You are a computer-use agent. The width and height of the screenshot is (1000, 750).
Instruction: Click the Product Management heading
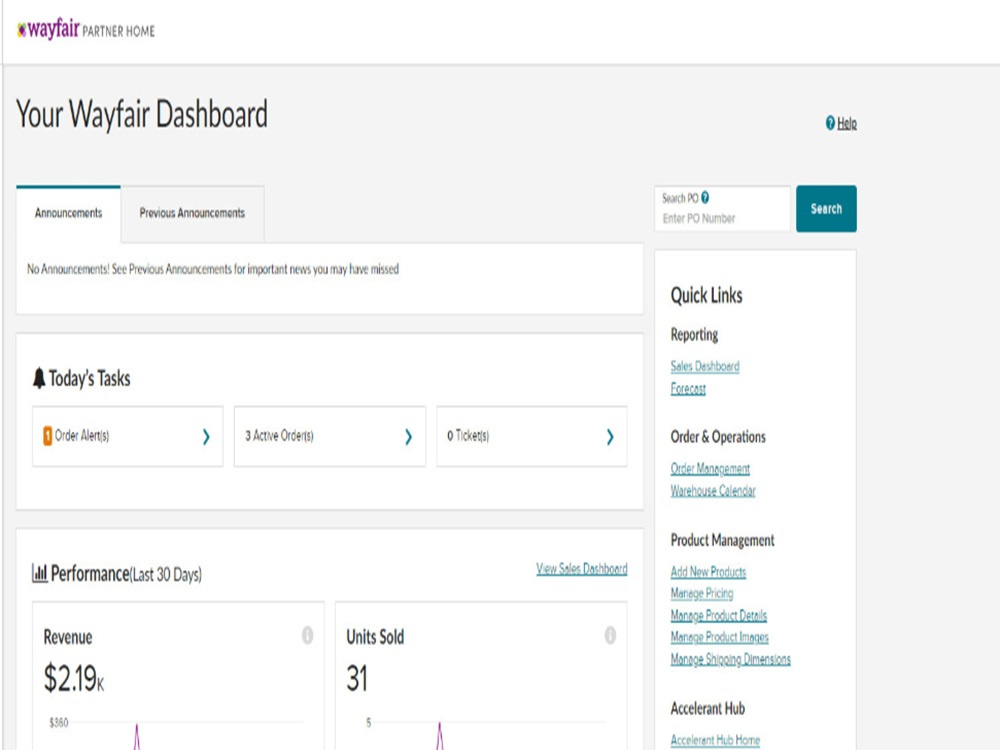tap(722, 540)
